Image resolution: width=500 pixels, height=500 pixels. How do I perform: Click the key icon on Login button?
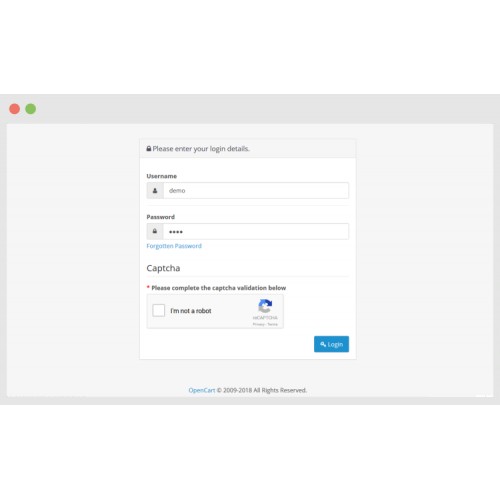point(323,344)
